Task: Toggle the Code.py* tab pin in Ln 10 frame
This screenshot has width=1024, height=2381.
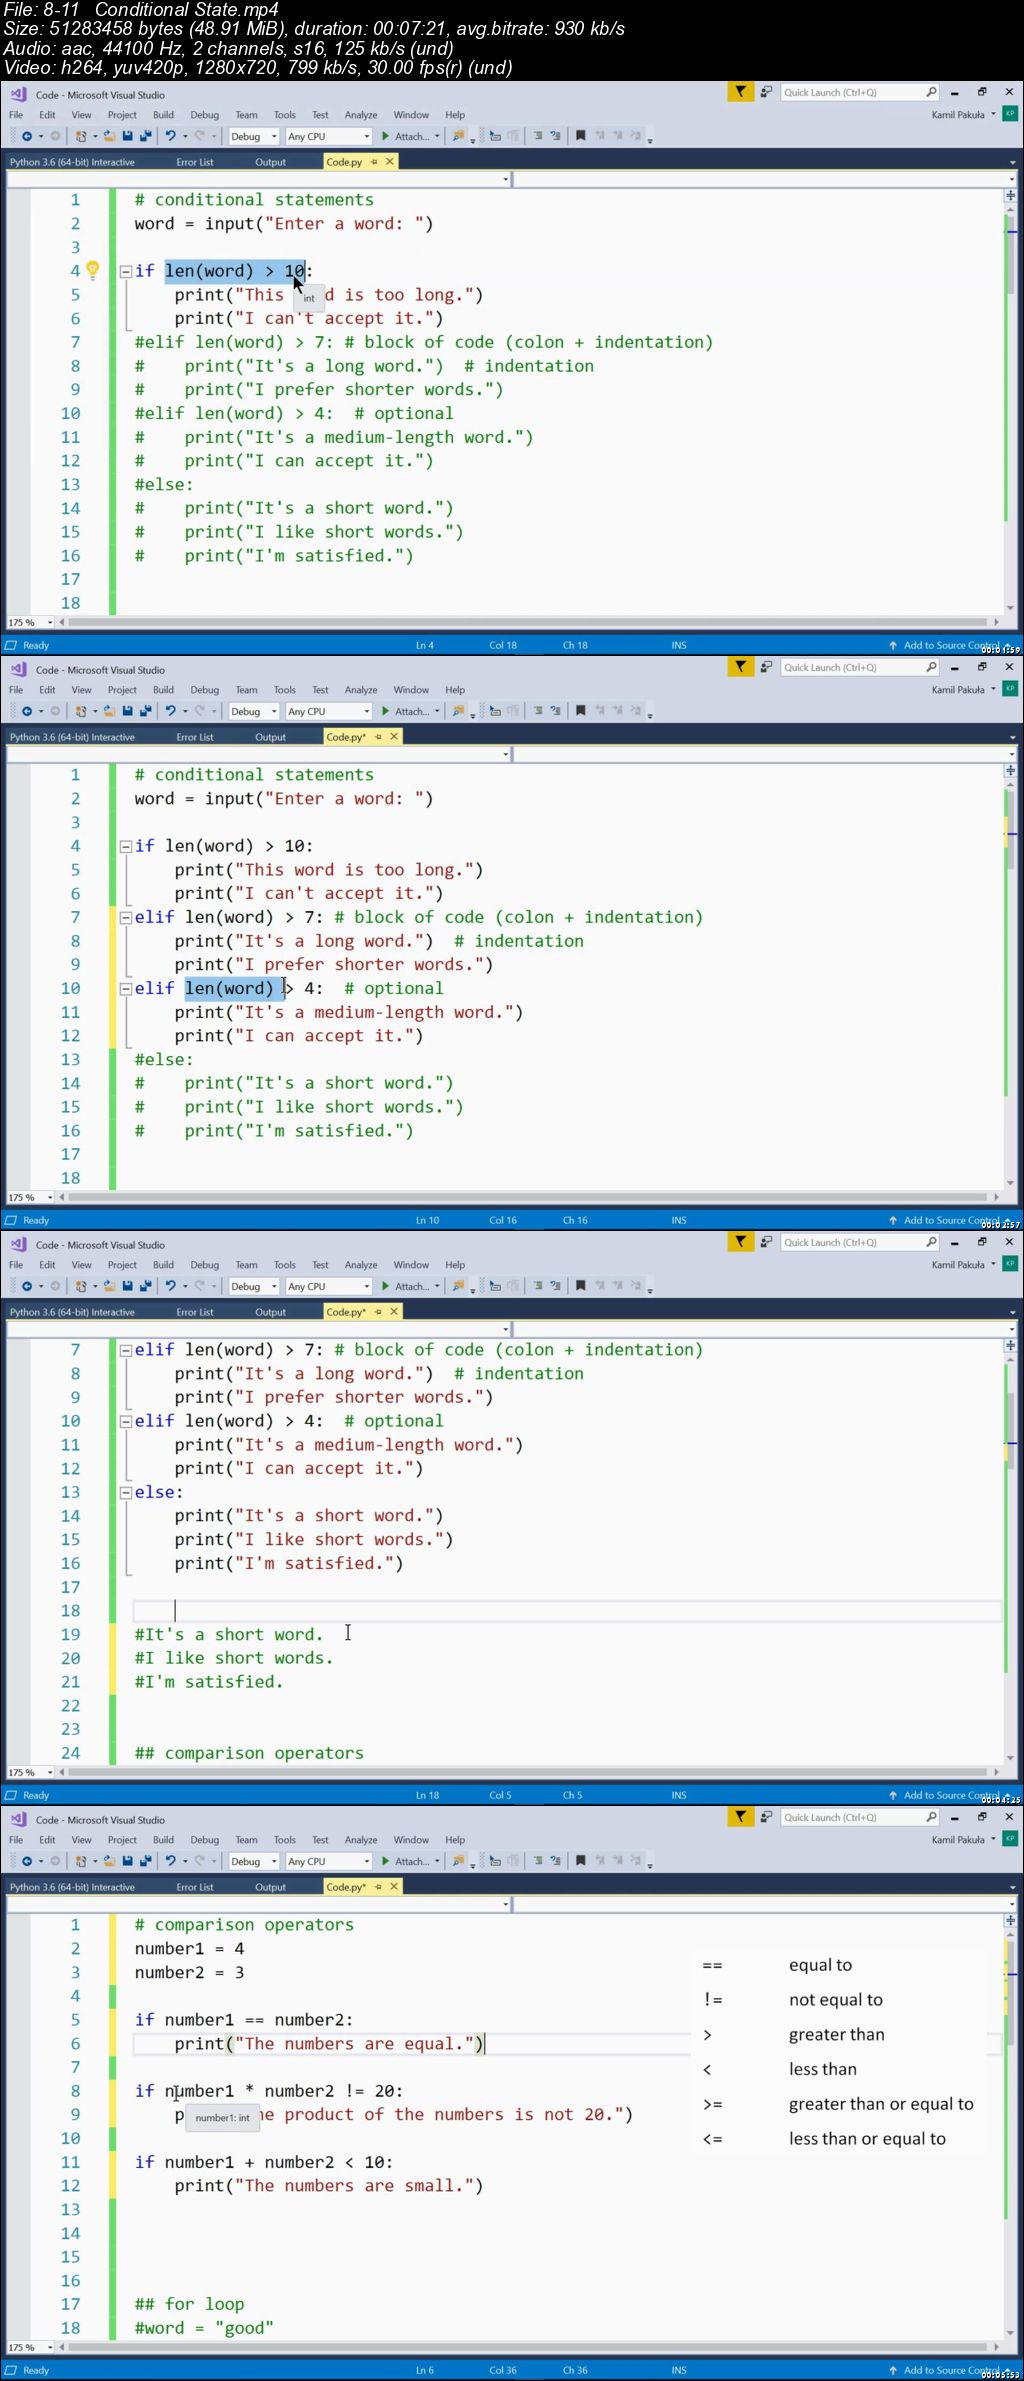Action: point(378,736)
